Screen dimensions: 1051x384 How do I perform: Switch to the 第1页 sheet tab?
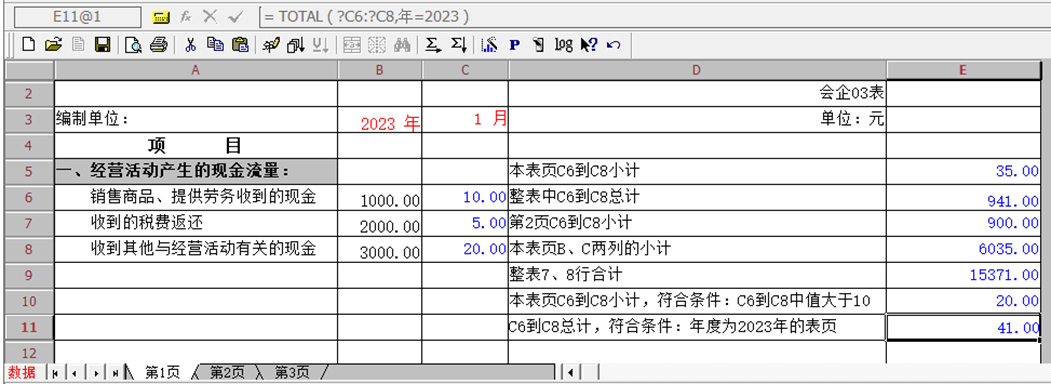coord(162,372)
